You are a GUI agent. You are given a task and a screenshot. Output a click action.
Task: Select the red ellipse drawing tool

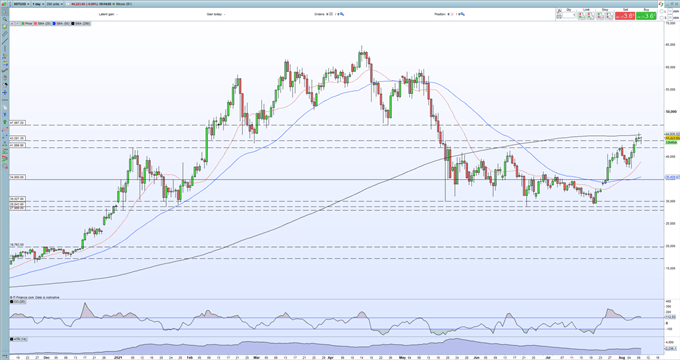tap(5, 130)
